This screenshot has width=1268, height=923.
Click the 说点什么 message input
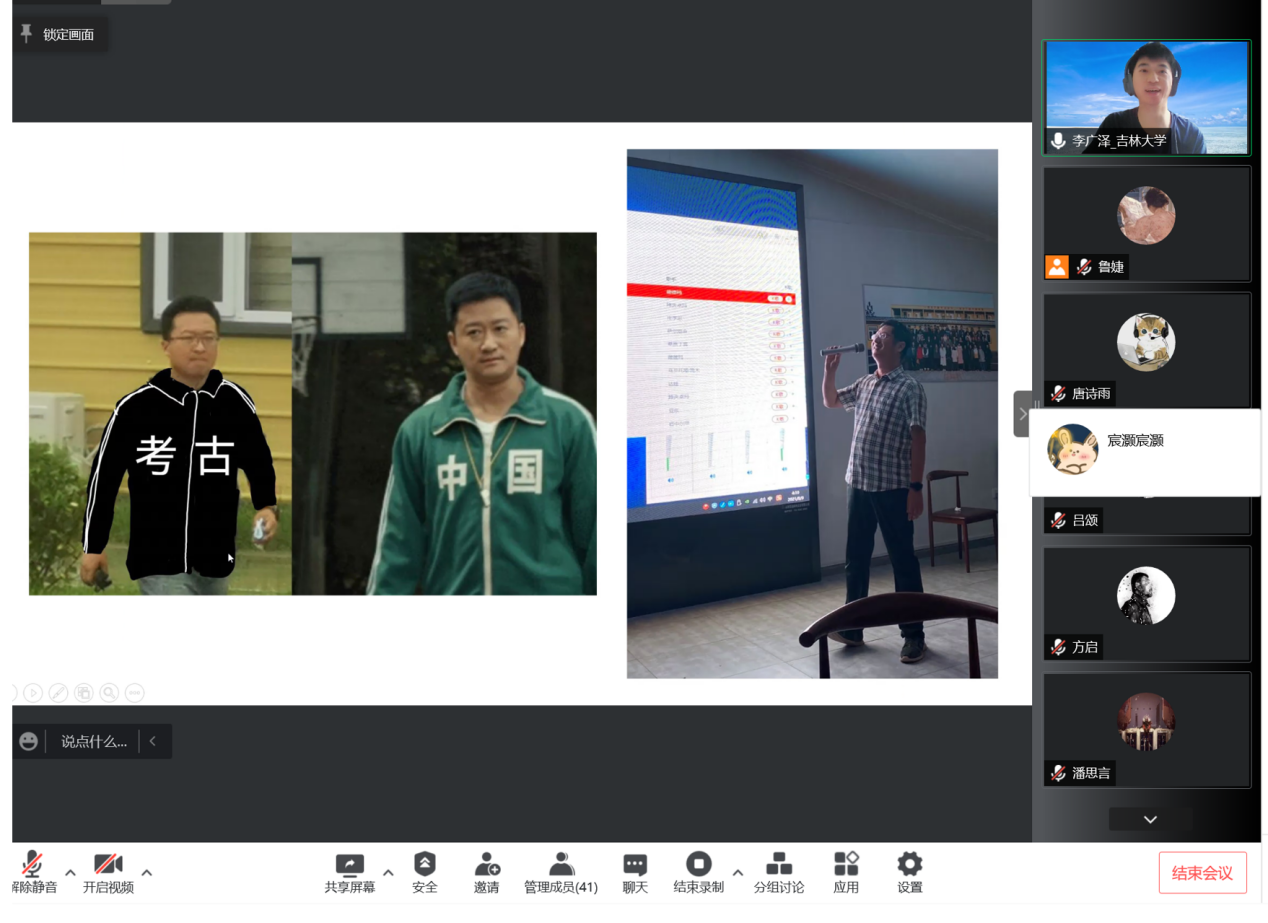94,742
